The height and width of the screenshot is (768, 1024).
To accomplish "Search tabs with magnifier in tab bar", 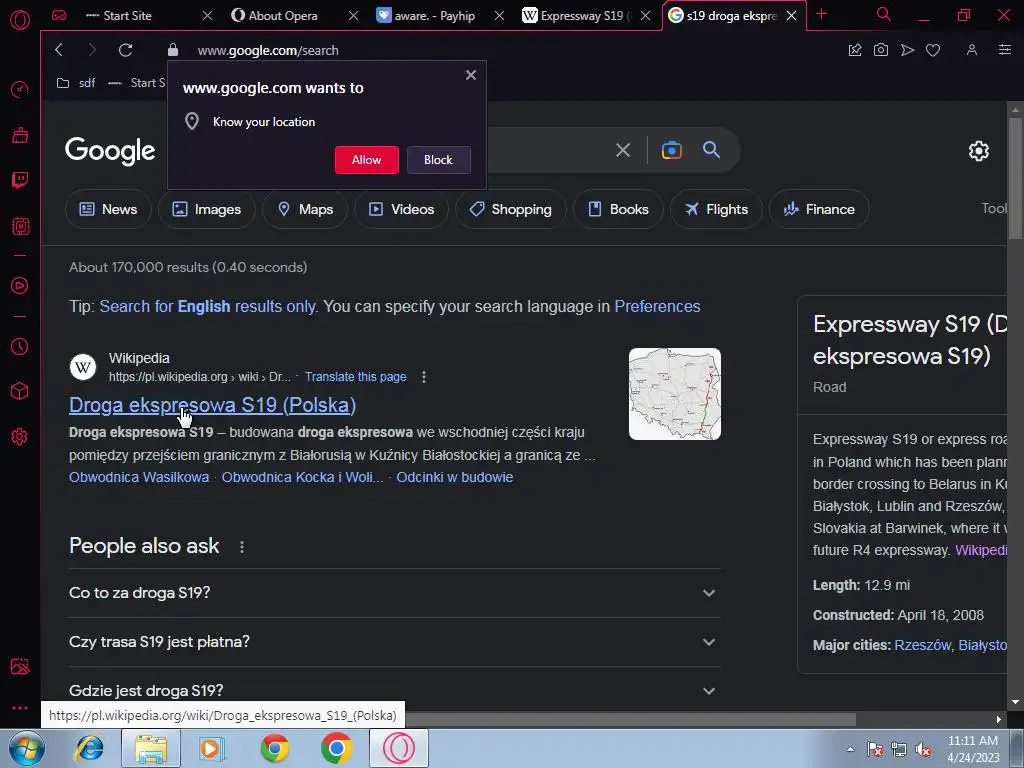I will [x=884, y=14].
